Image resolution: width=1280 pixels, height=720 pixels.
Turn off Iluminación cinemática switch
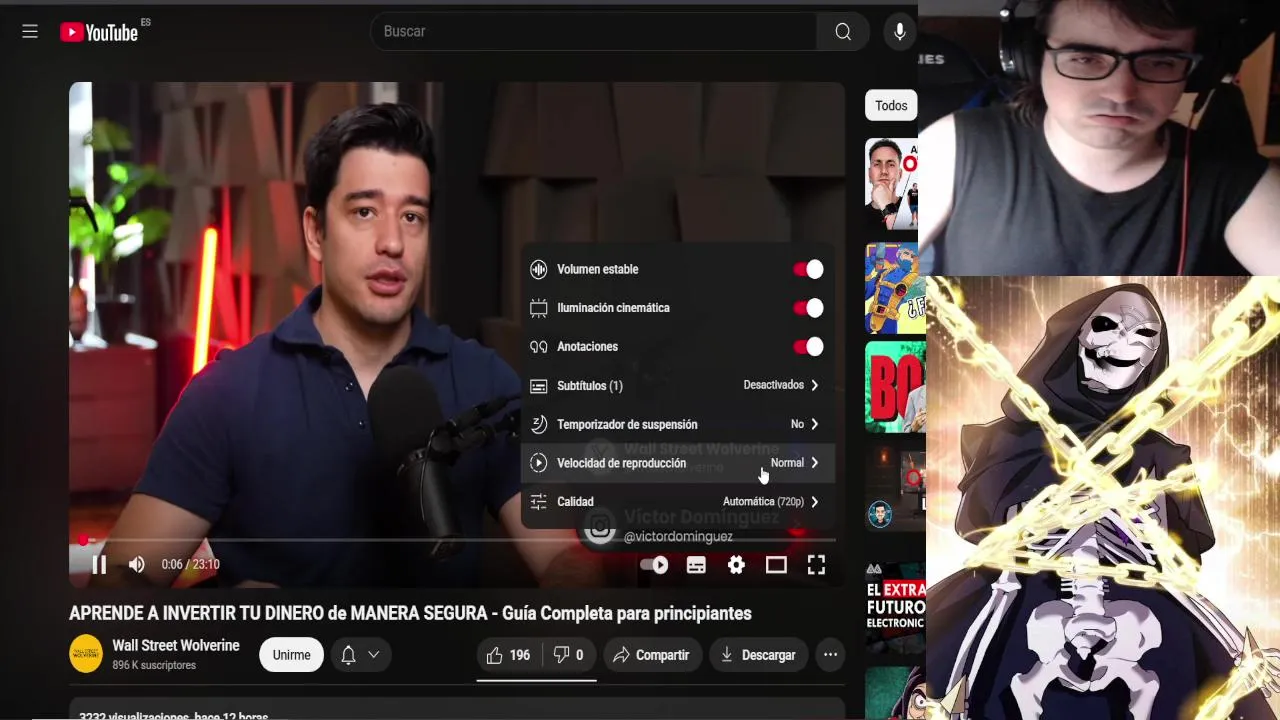point(808,308)
